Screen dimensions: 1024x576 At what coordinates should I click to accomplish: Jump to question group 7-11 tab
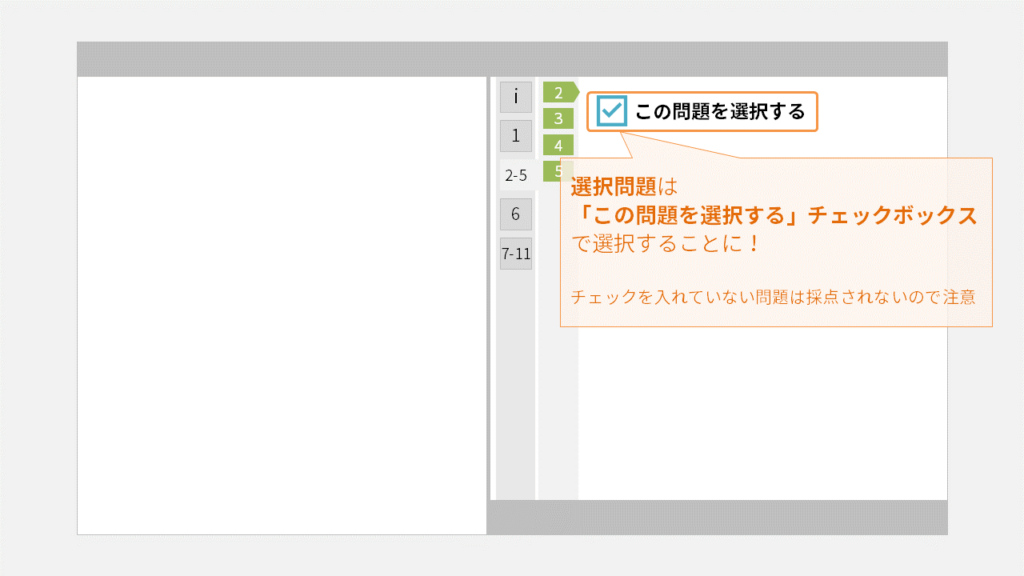tap(515, 253)
